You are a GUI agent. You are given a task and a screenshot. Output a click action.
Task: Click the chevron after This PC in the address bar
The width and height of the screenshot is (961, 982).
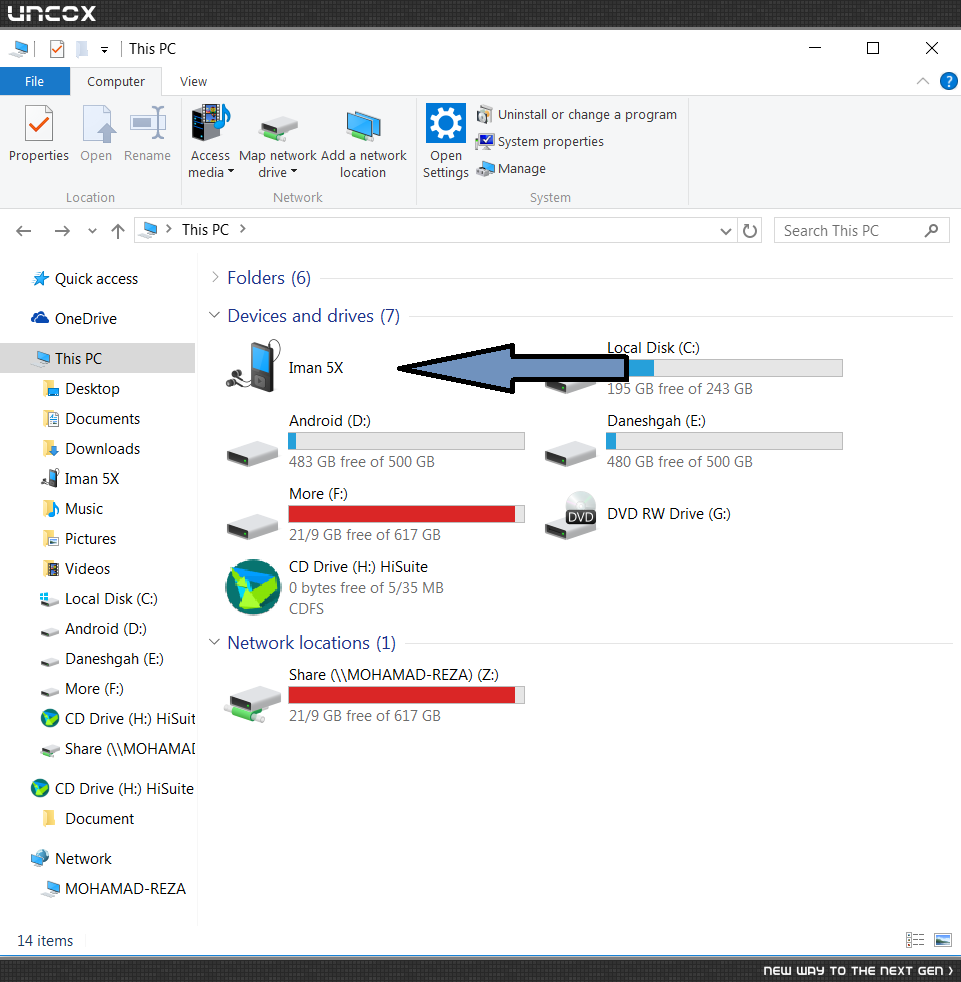(243, 229)
